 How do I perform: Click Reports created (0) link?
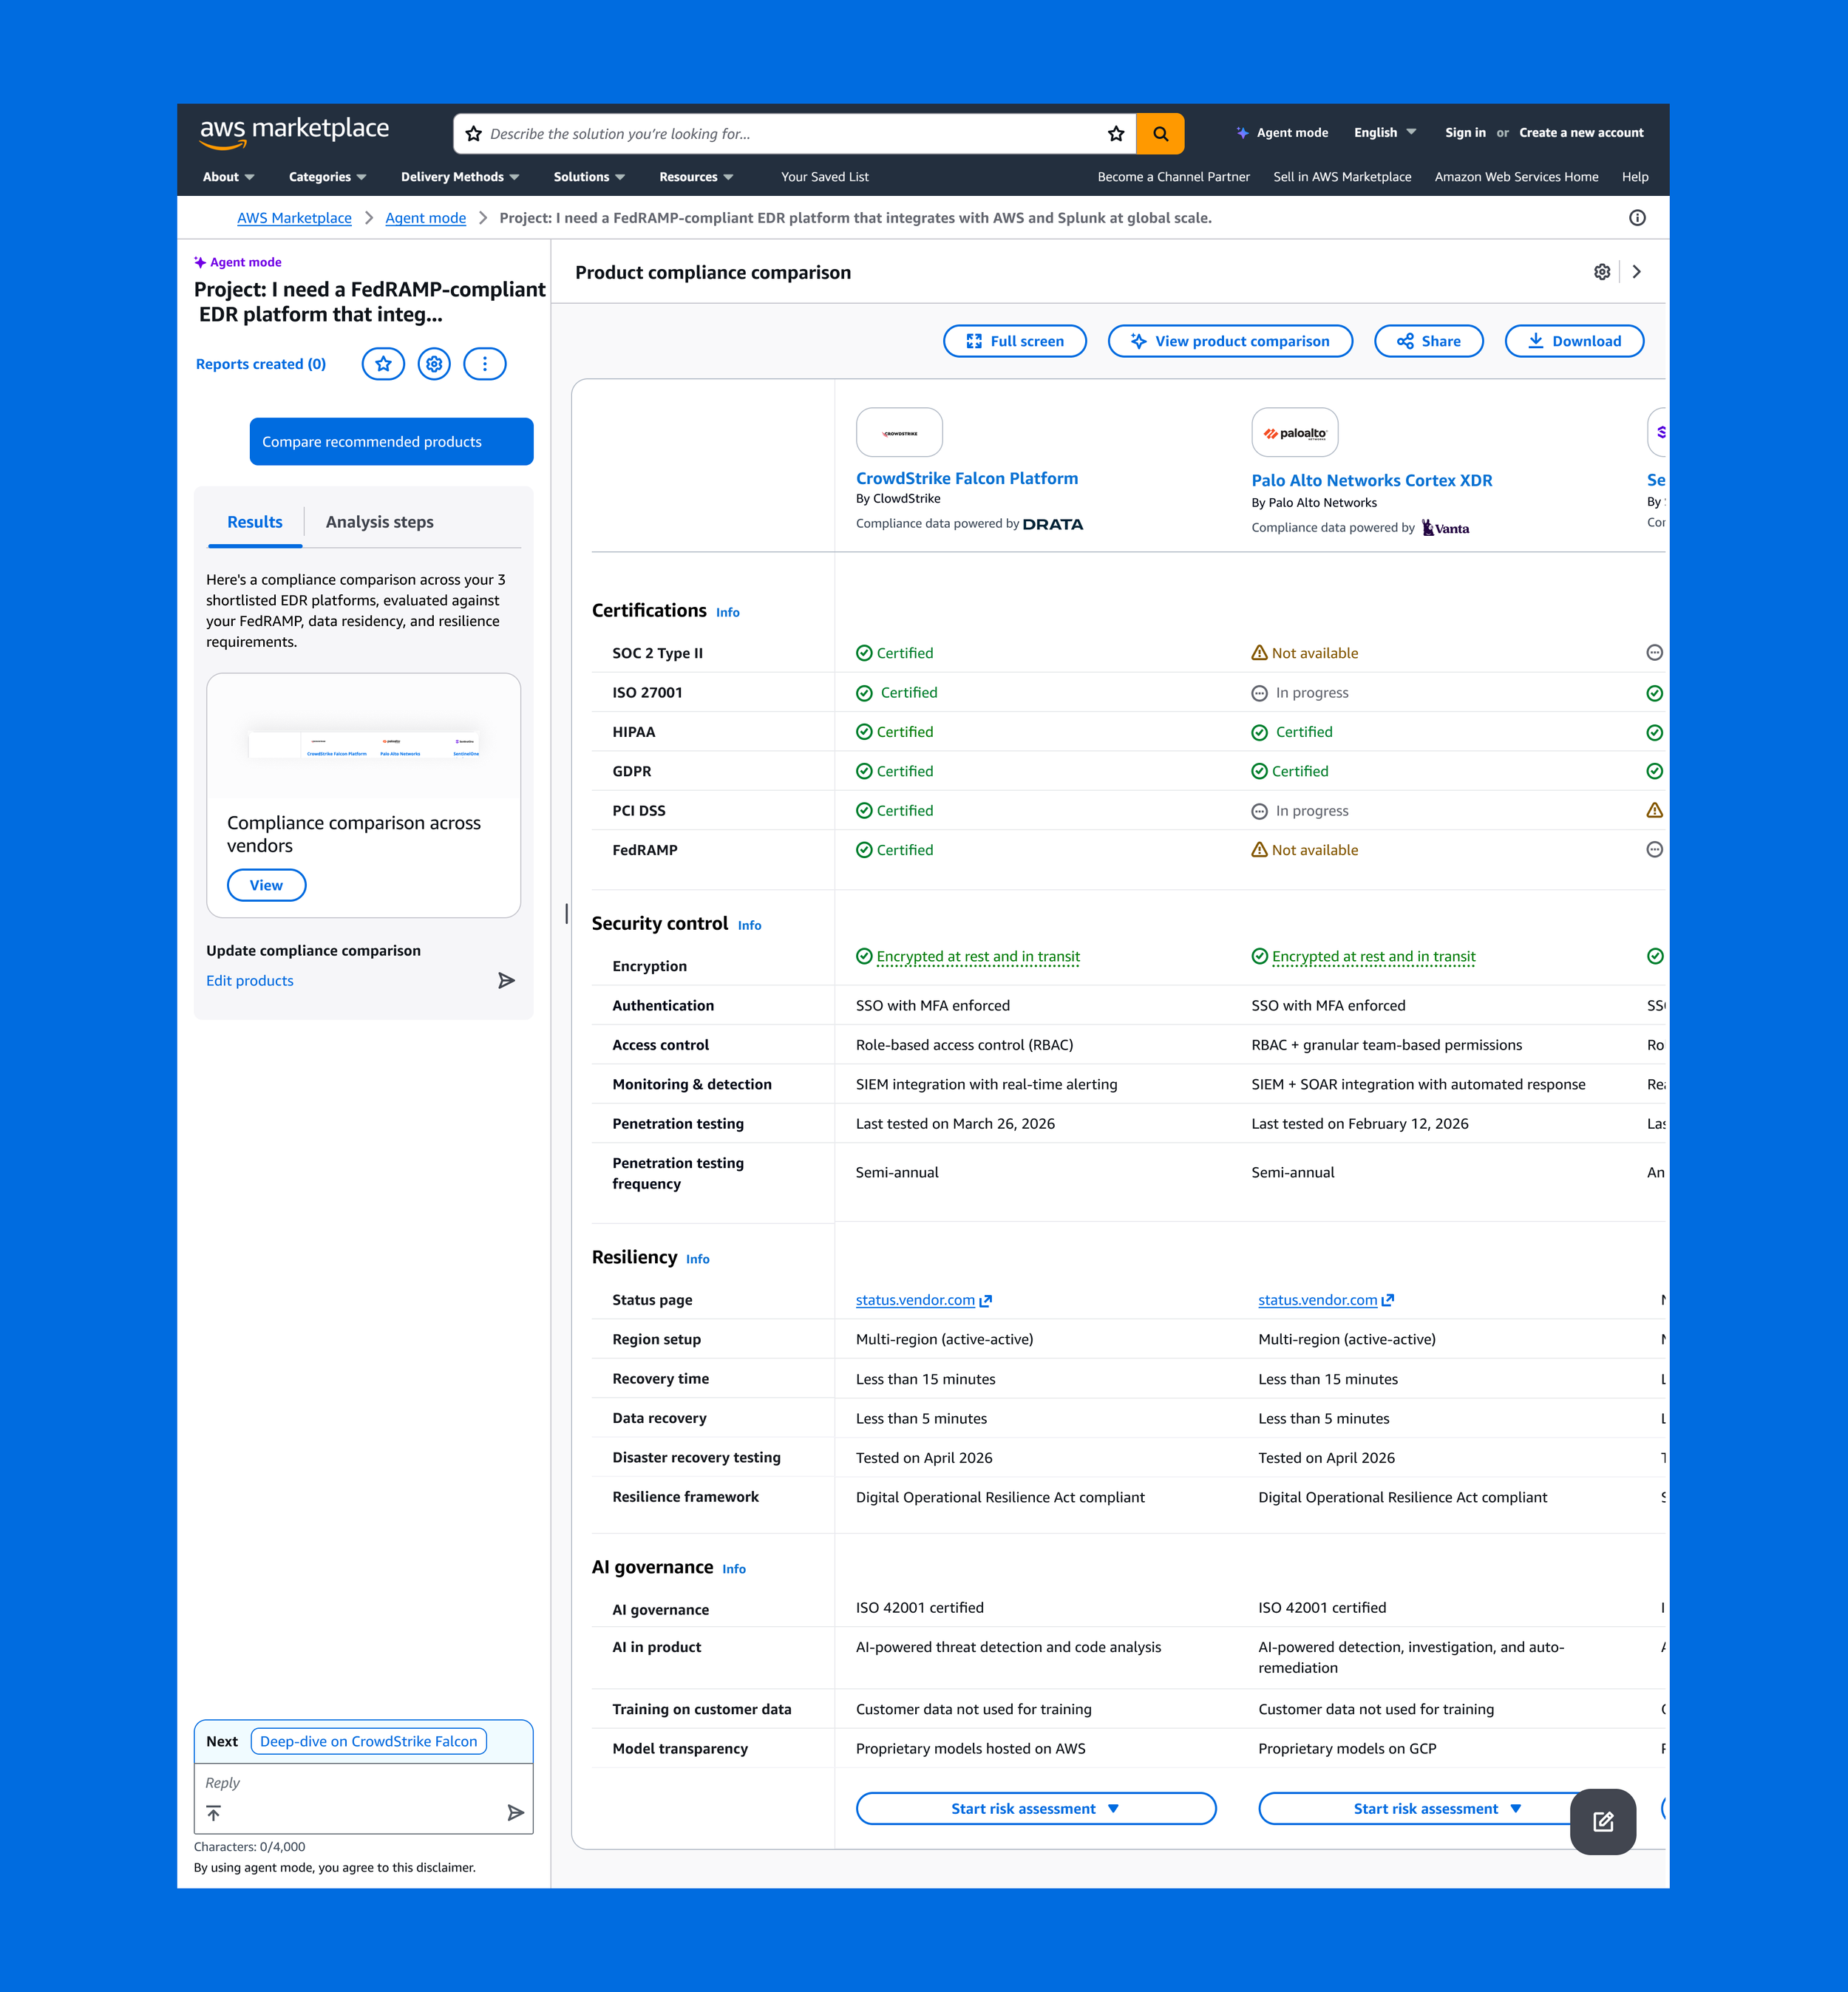pyautogui.click(x=261, y=364)
